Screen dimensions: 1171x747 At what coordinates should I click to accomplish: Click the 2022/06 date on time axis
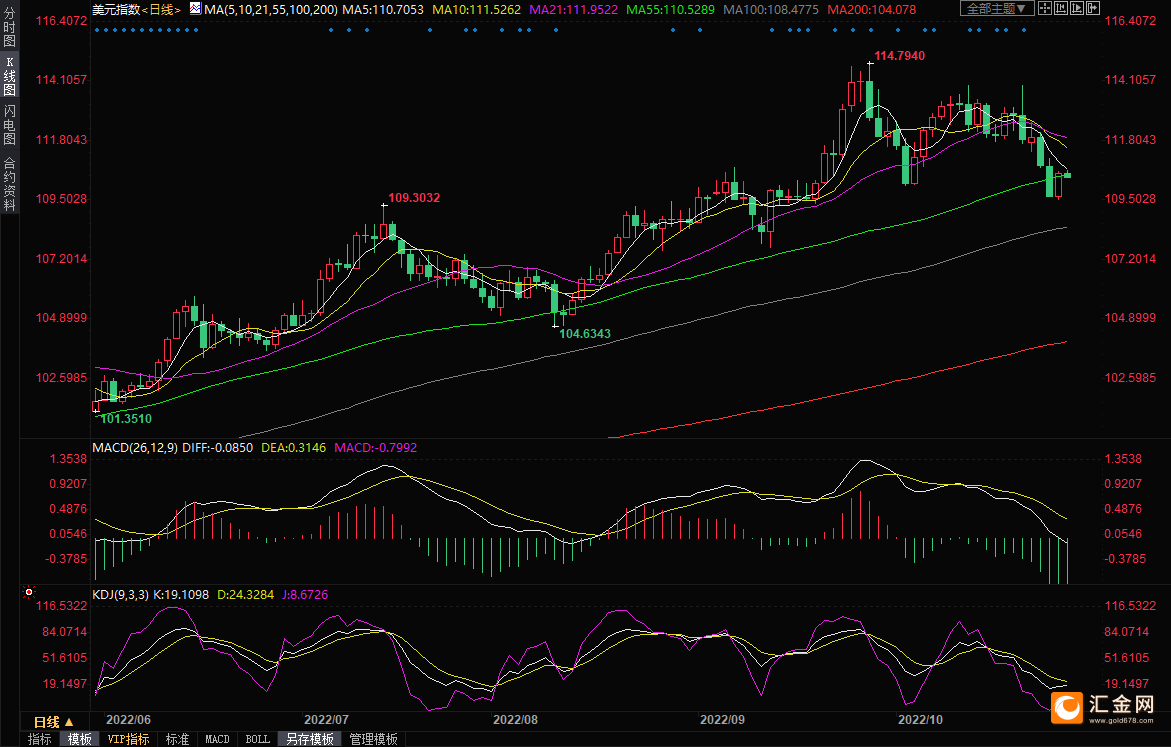pos(128,719)
